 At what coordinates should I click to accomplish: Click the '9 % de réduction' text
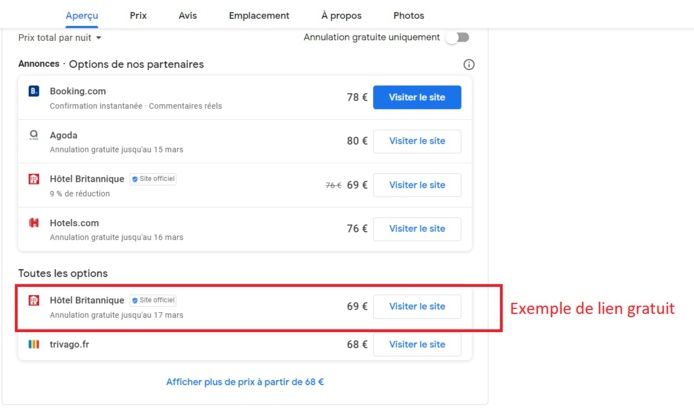coord(80,194)
